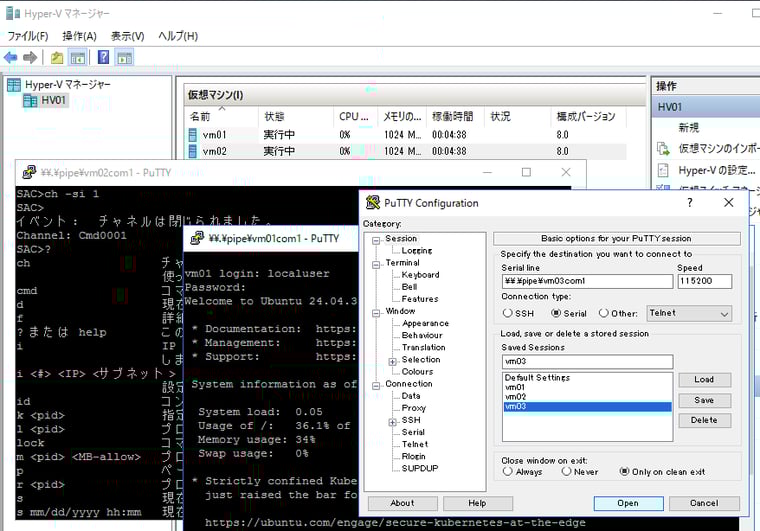
Task: Select Proxy in category tree
Action: click(x=413, y=408)
